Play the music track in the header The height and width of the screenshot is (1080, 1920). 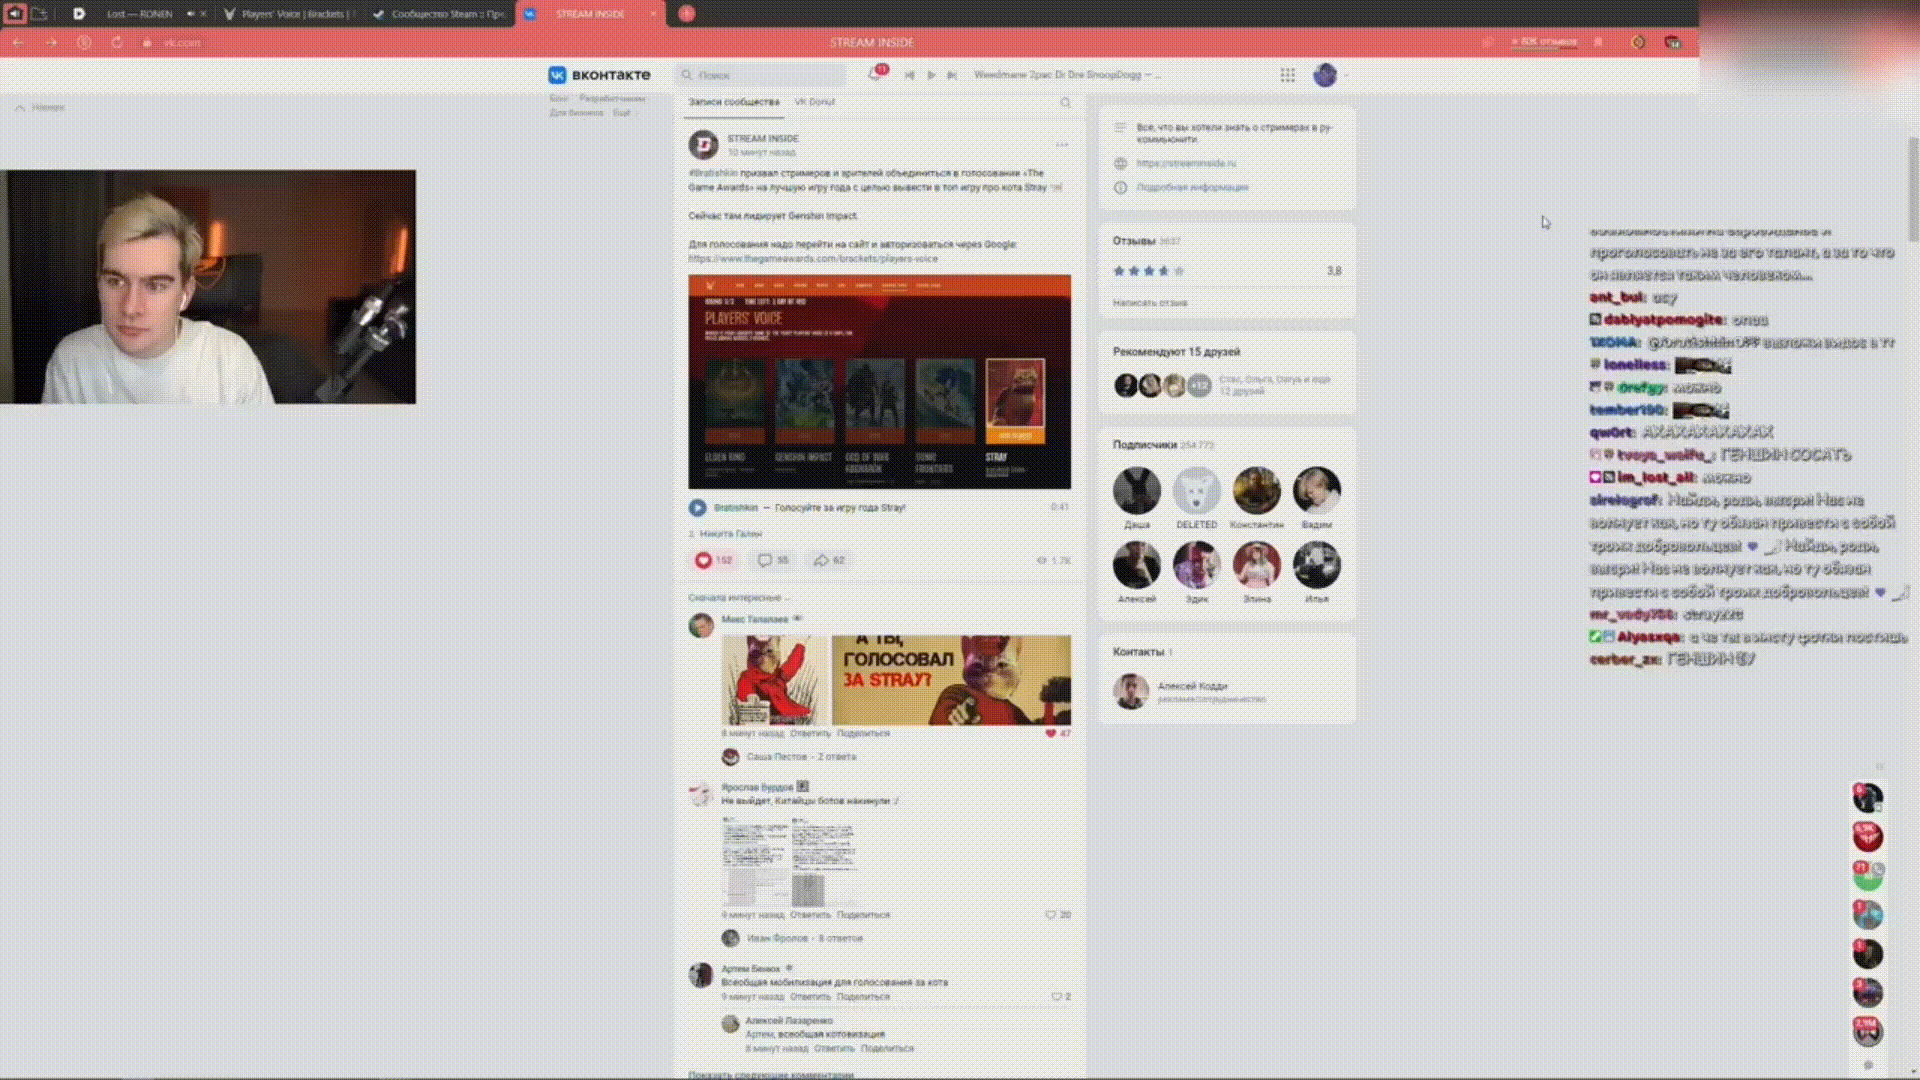(931, 75)
